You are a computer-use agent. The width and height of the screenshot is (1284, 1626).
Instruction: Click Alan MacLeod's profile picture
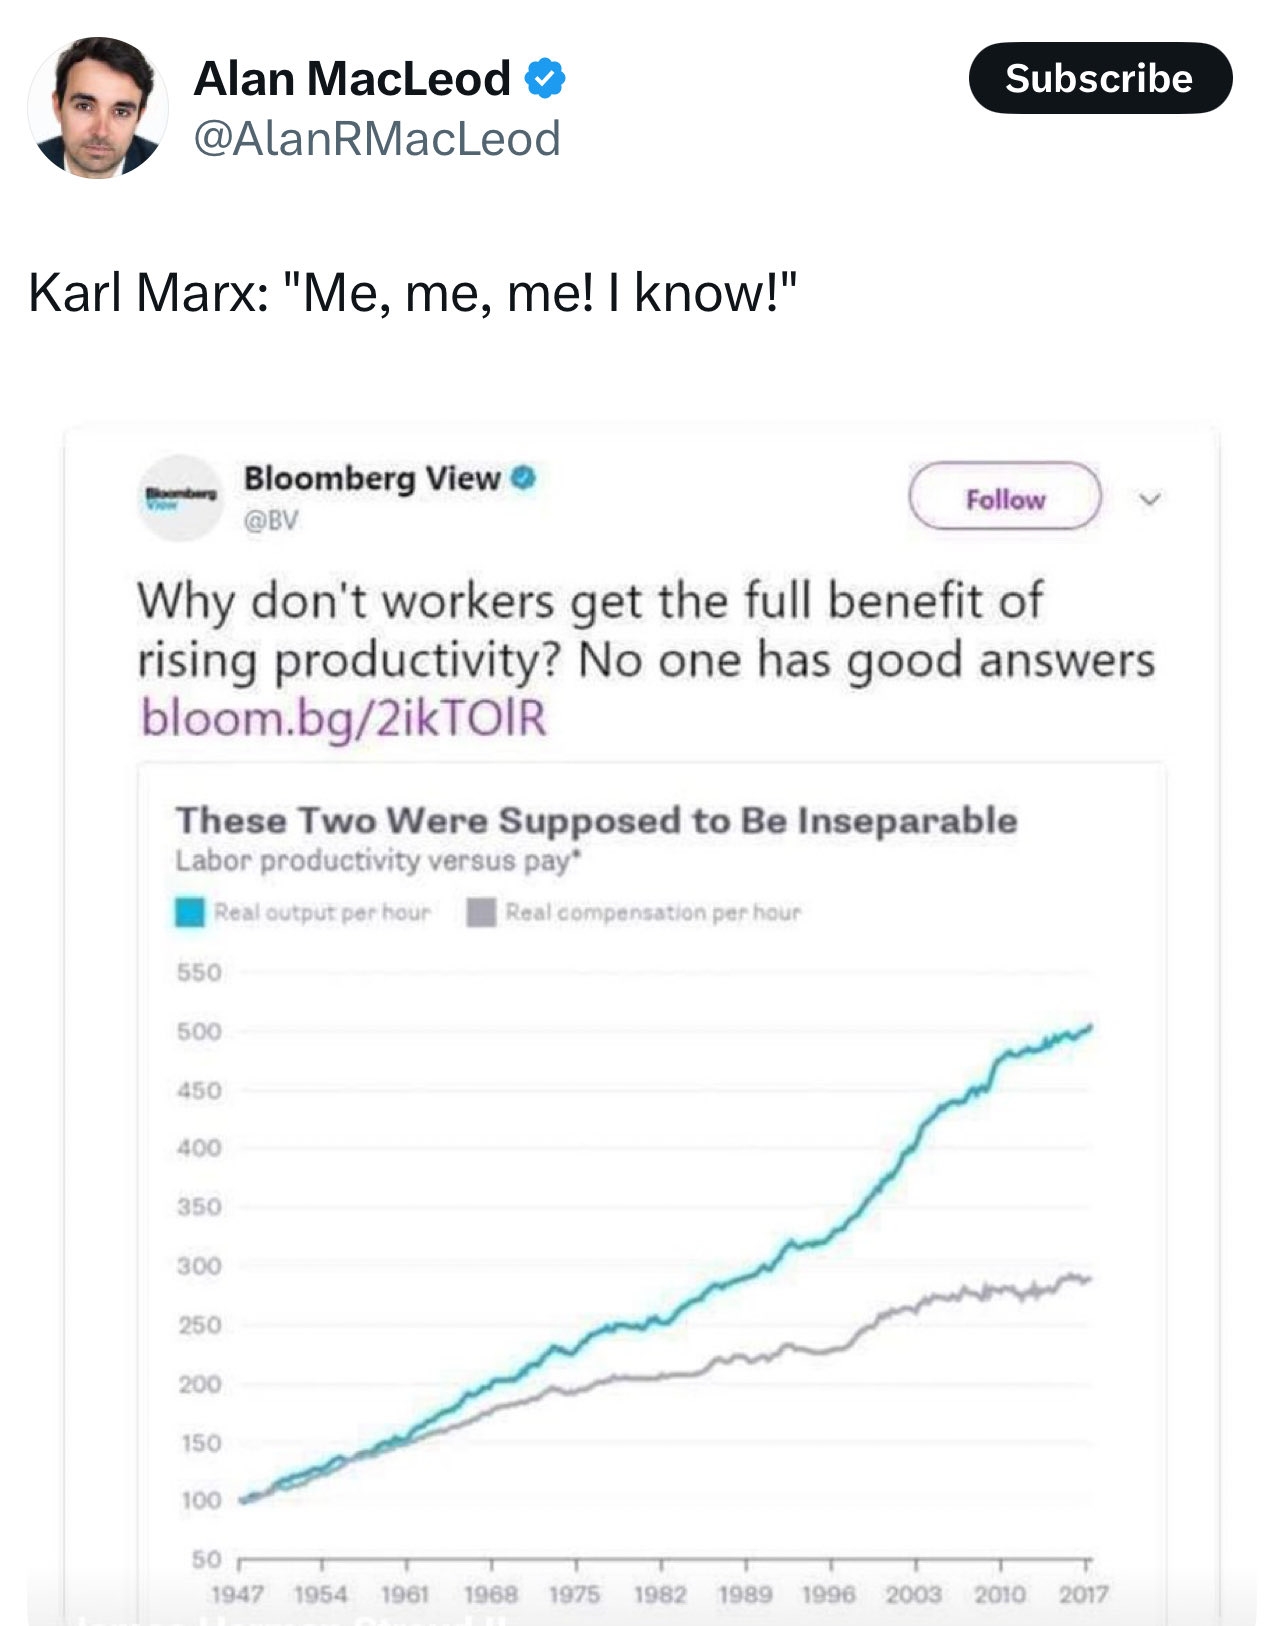pos(98,108)
